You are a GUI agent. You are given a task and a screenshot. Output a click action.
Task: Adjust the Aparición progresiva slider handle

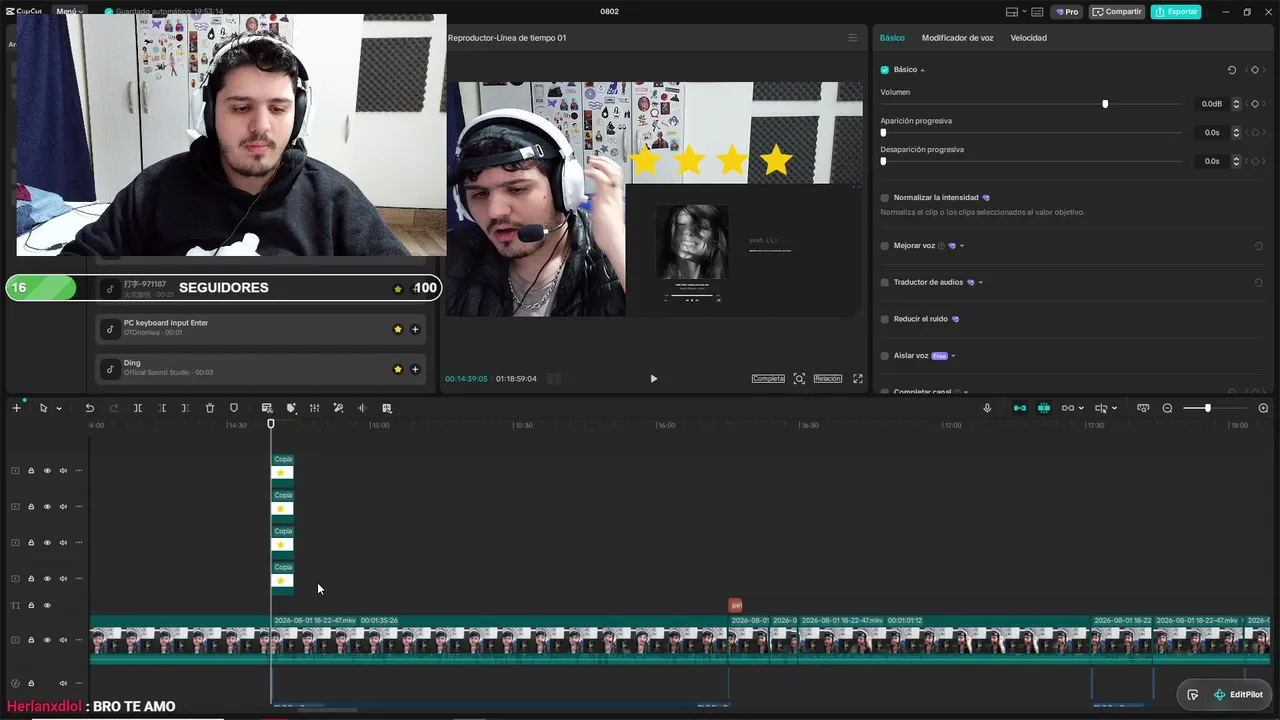tap(883, 132)
